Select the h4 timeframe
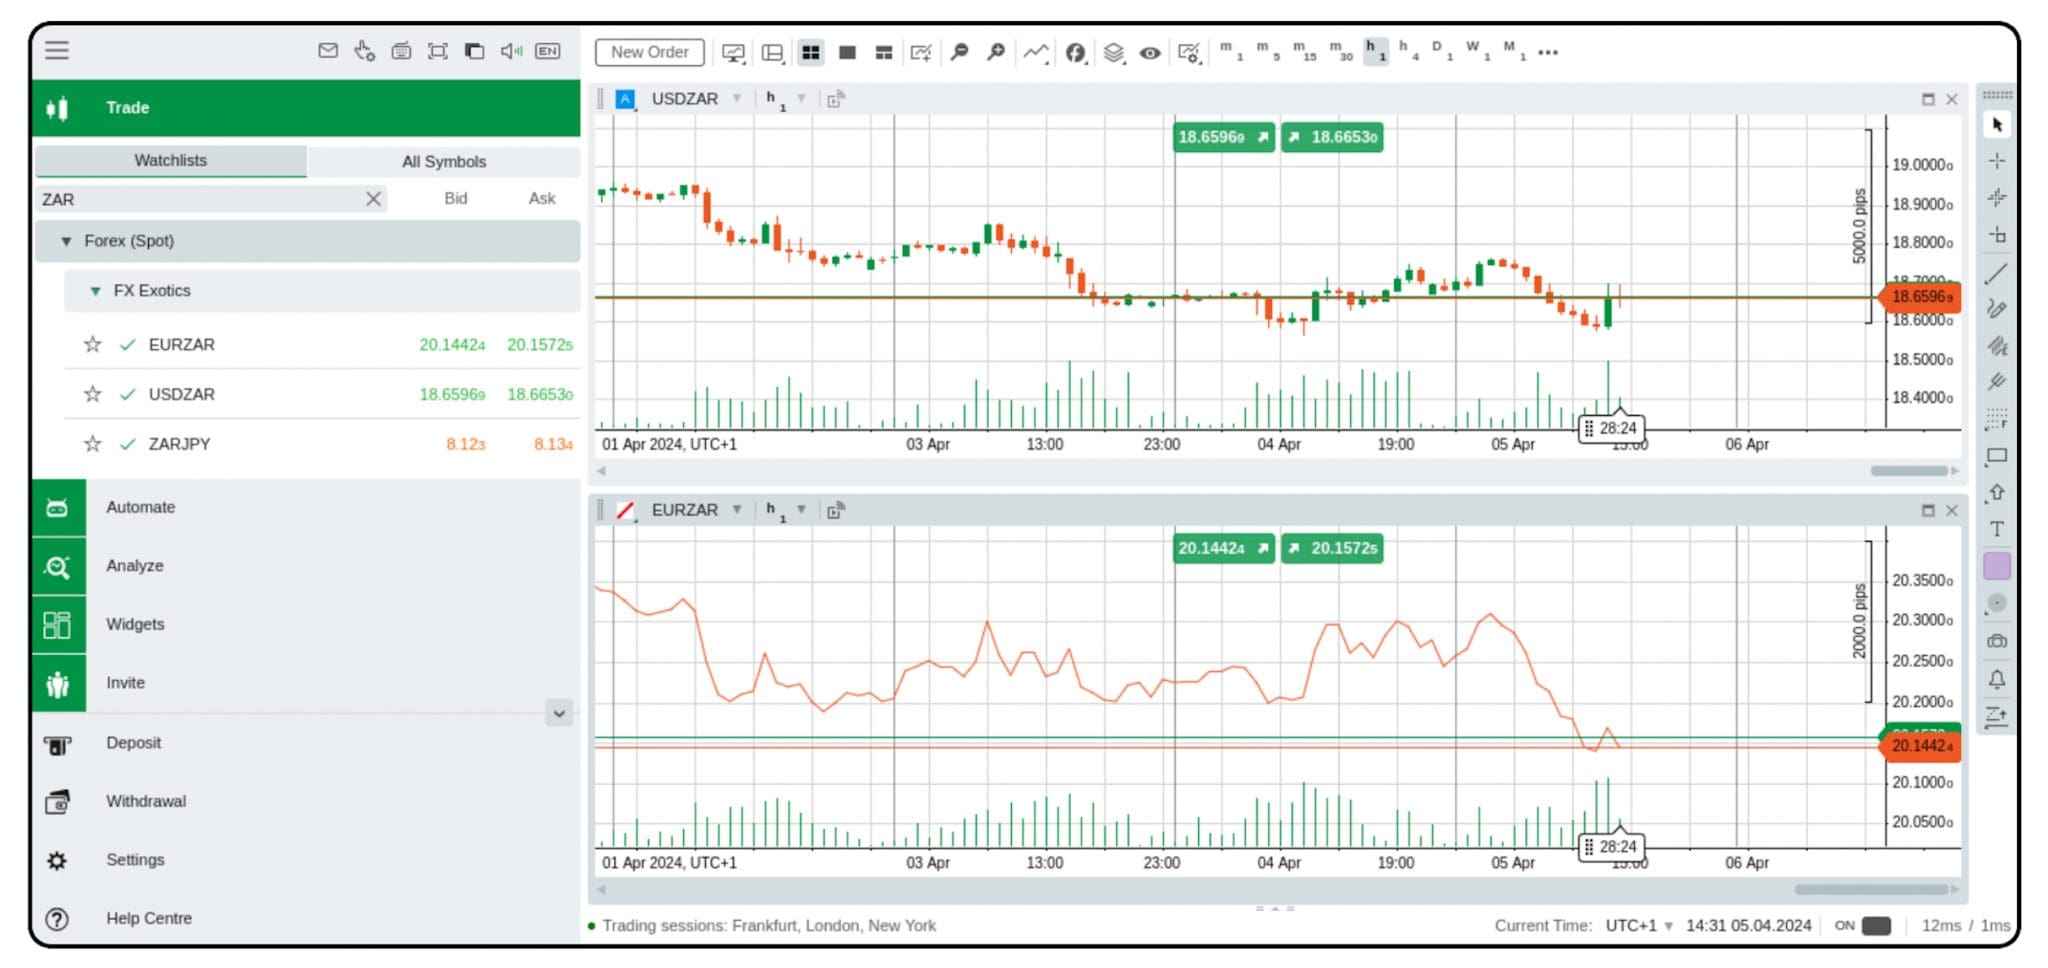This screenshot has width=2048, height=968. [x=1408, y=51]
